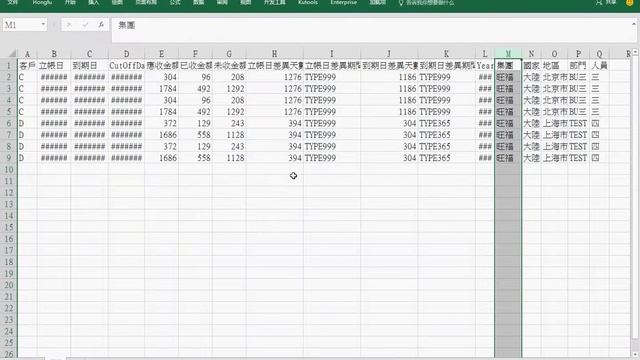This screenshot has height=360, width=640.
Task: Click header cell 國家
Action: coord(531,65)
